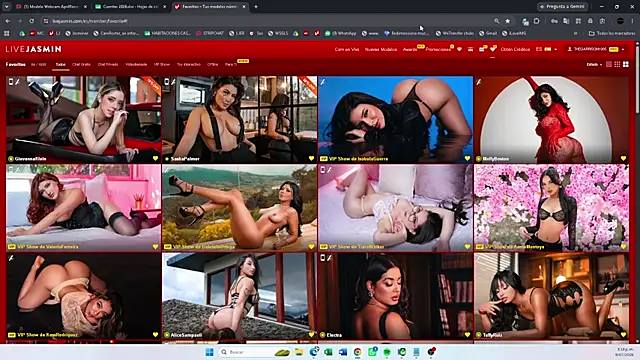Toggle favorite heart on GiovannaRiale card

(x=156, y=158)
